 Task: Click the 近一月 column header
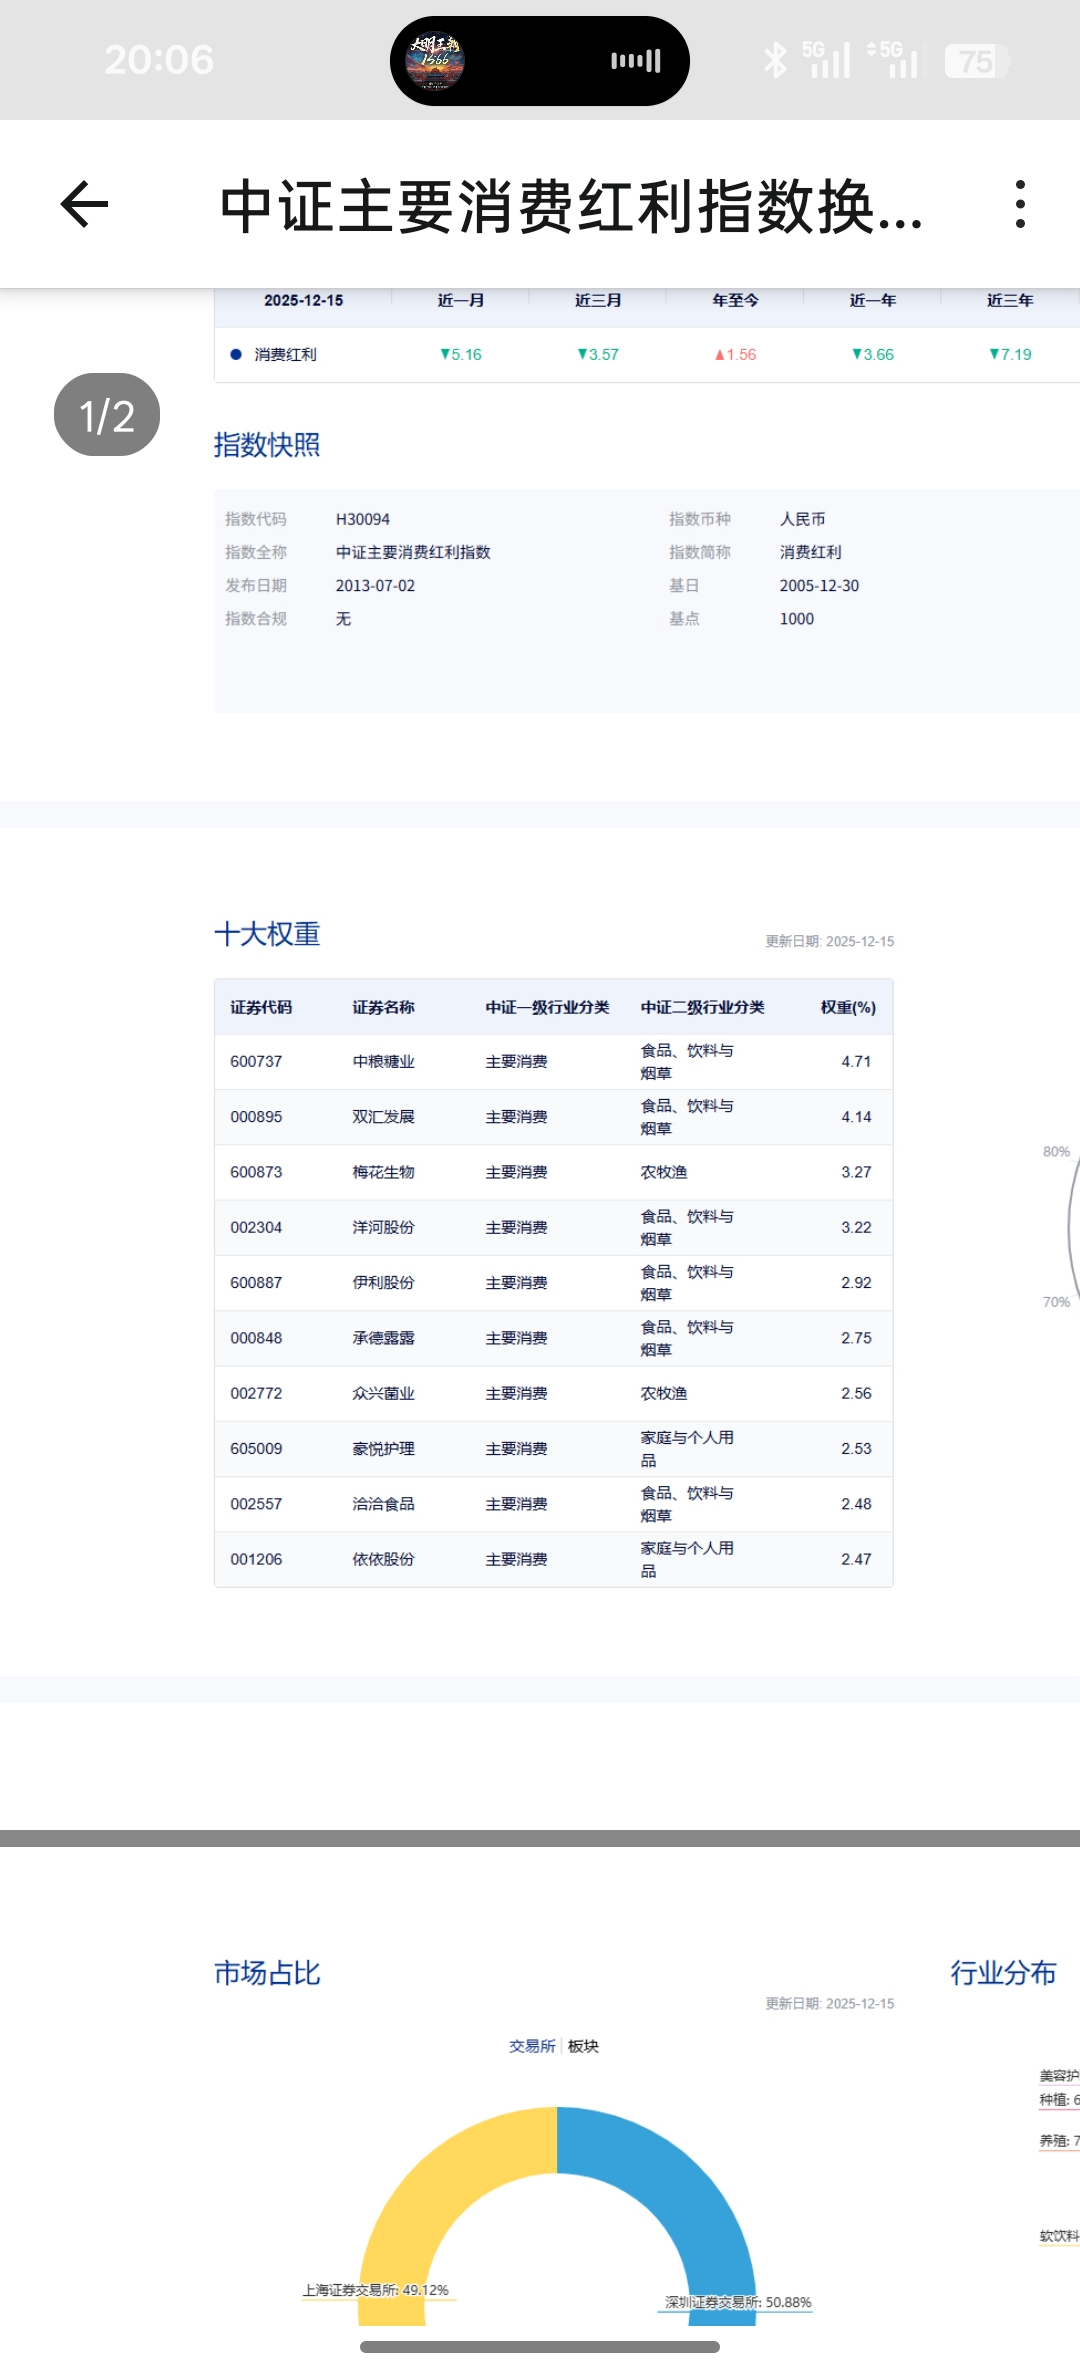pyautogui.click(x=461, y=300)
